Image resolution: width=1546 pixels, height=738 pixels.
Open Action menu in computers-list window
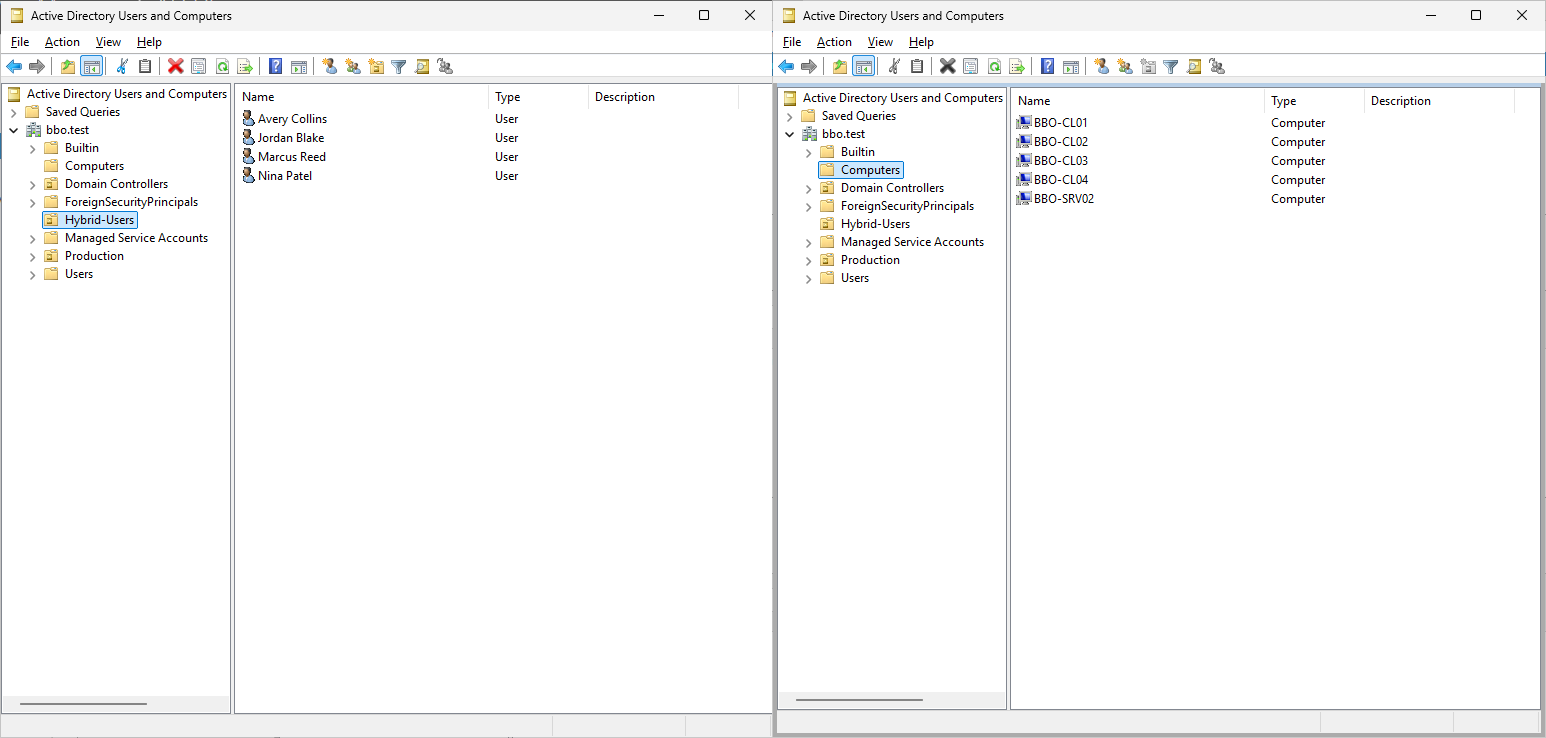click(834, 42)
